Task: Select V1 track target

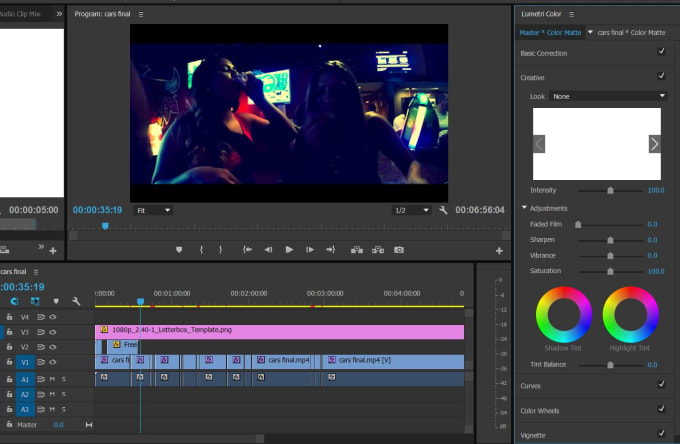Action: 25,362
